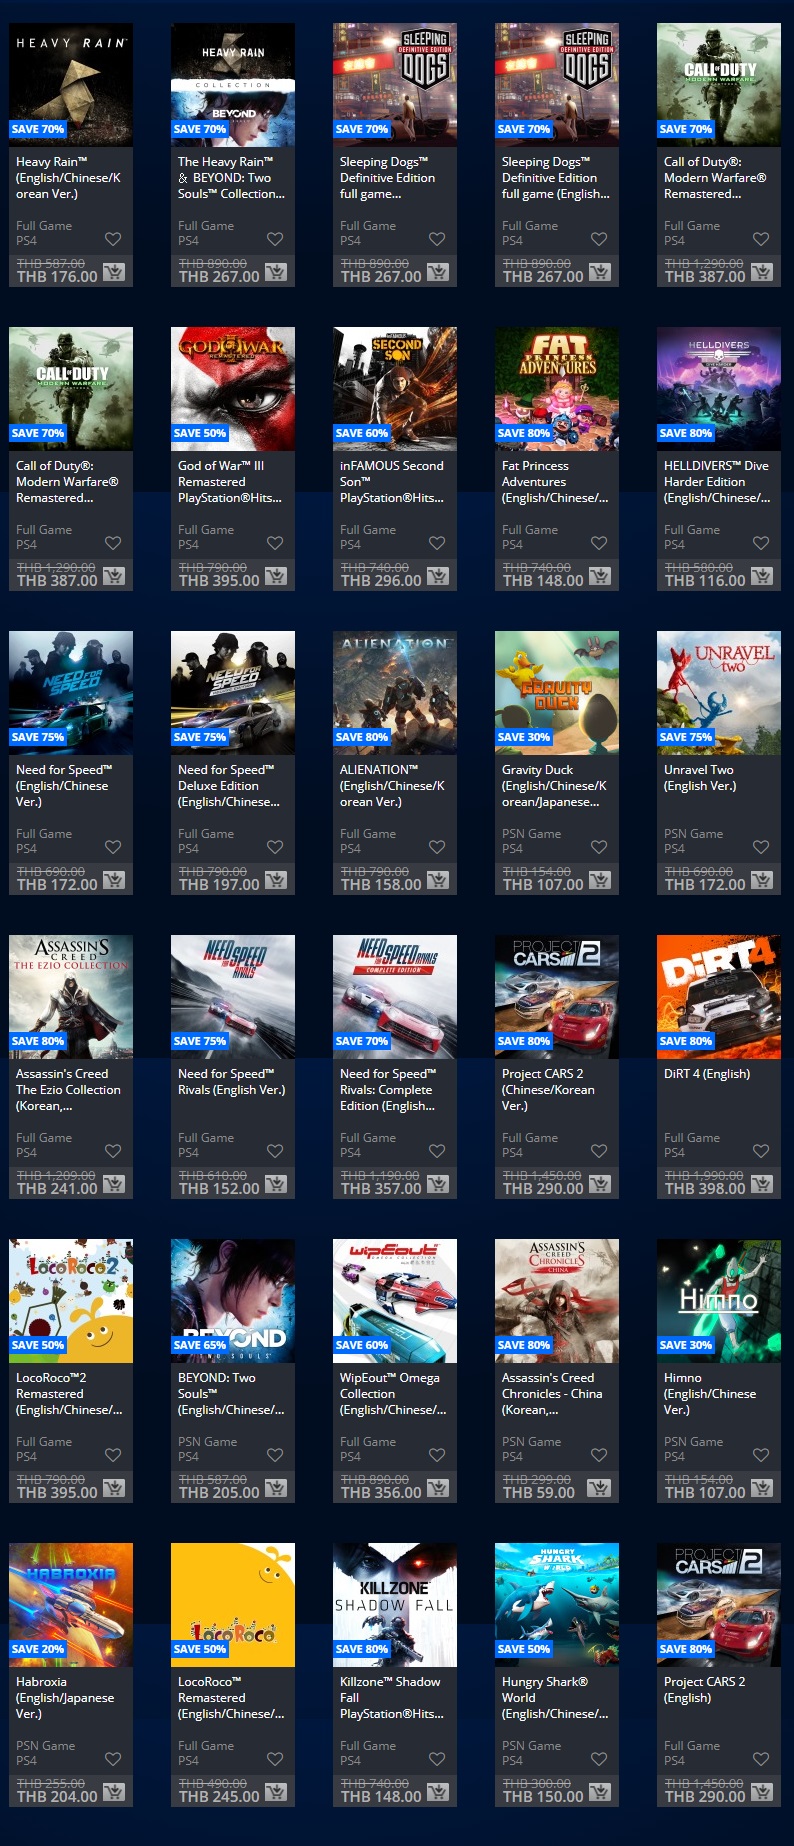Toggle wishlist heart for HELLDIVERS
Image resolution: width=794 pixels, height=1846 pixels.
[x=761, y=543]
